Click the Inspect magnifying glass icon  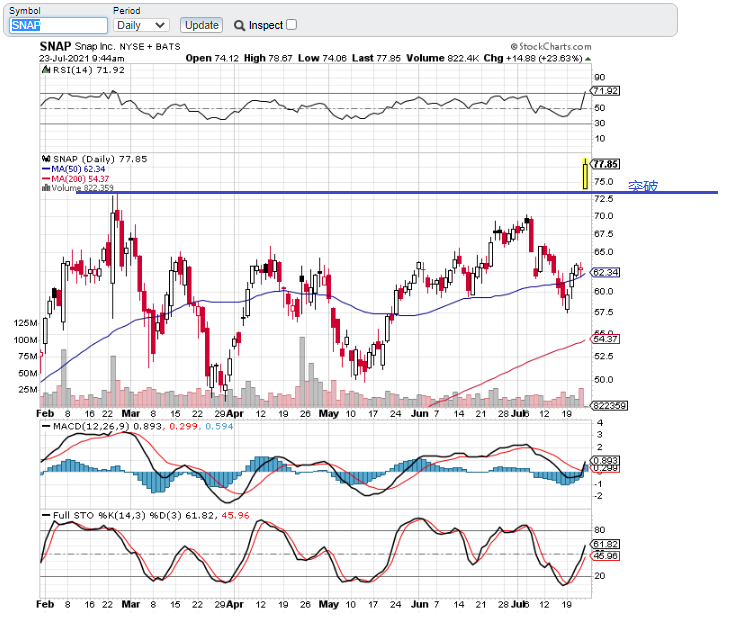coord(240,25)
